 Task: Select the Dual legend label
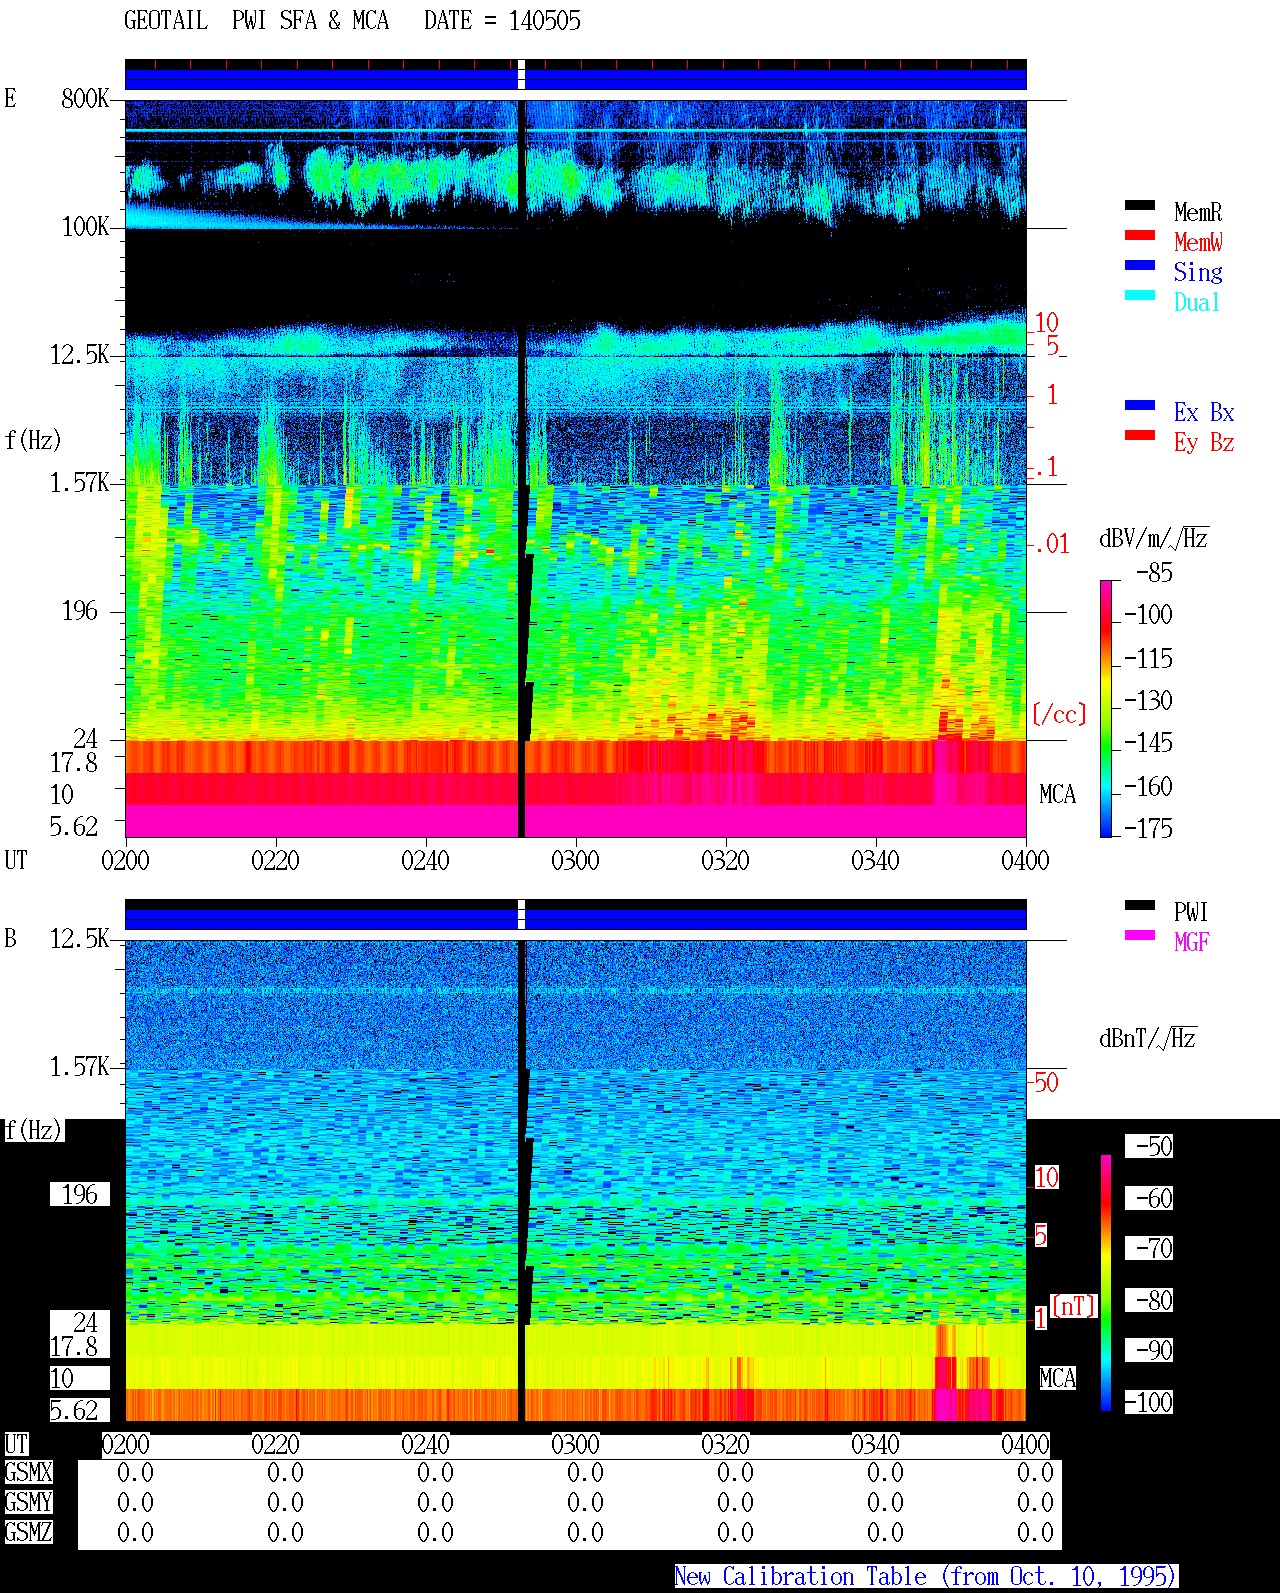[1197, 302]
